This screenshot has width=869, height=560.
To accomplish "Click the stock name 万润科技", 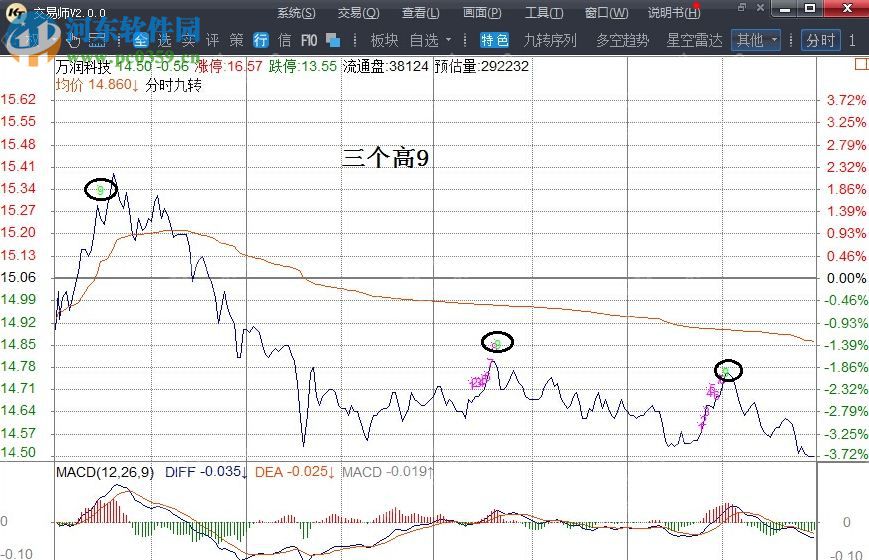I will (84, 67).
